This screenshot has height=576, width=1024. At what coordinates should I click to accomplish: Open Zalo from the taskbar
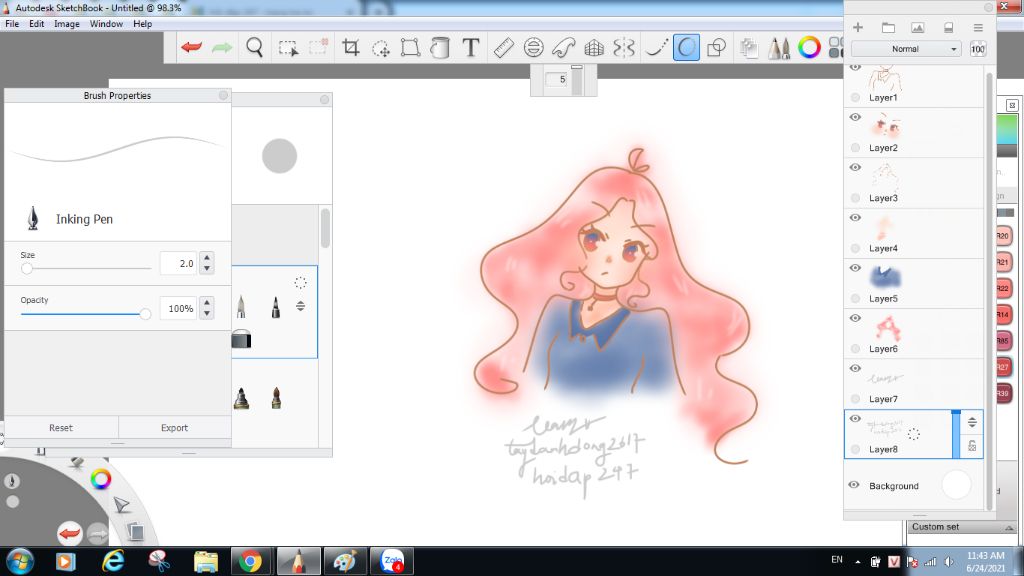(x=392, y=561)
